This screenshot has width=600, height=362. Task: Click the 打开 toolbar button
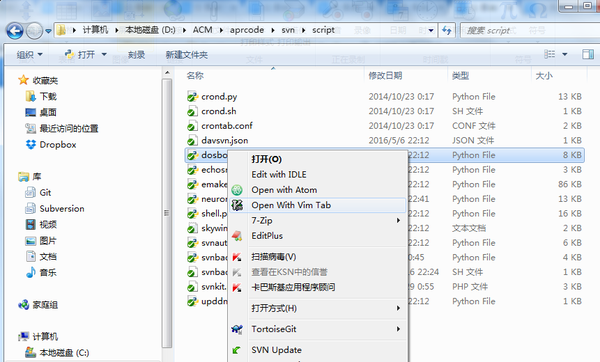pyautogui.click(x=80, y=55)
